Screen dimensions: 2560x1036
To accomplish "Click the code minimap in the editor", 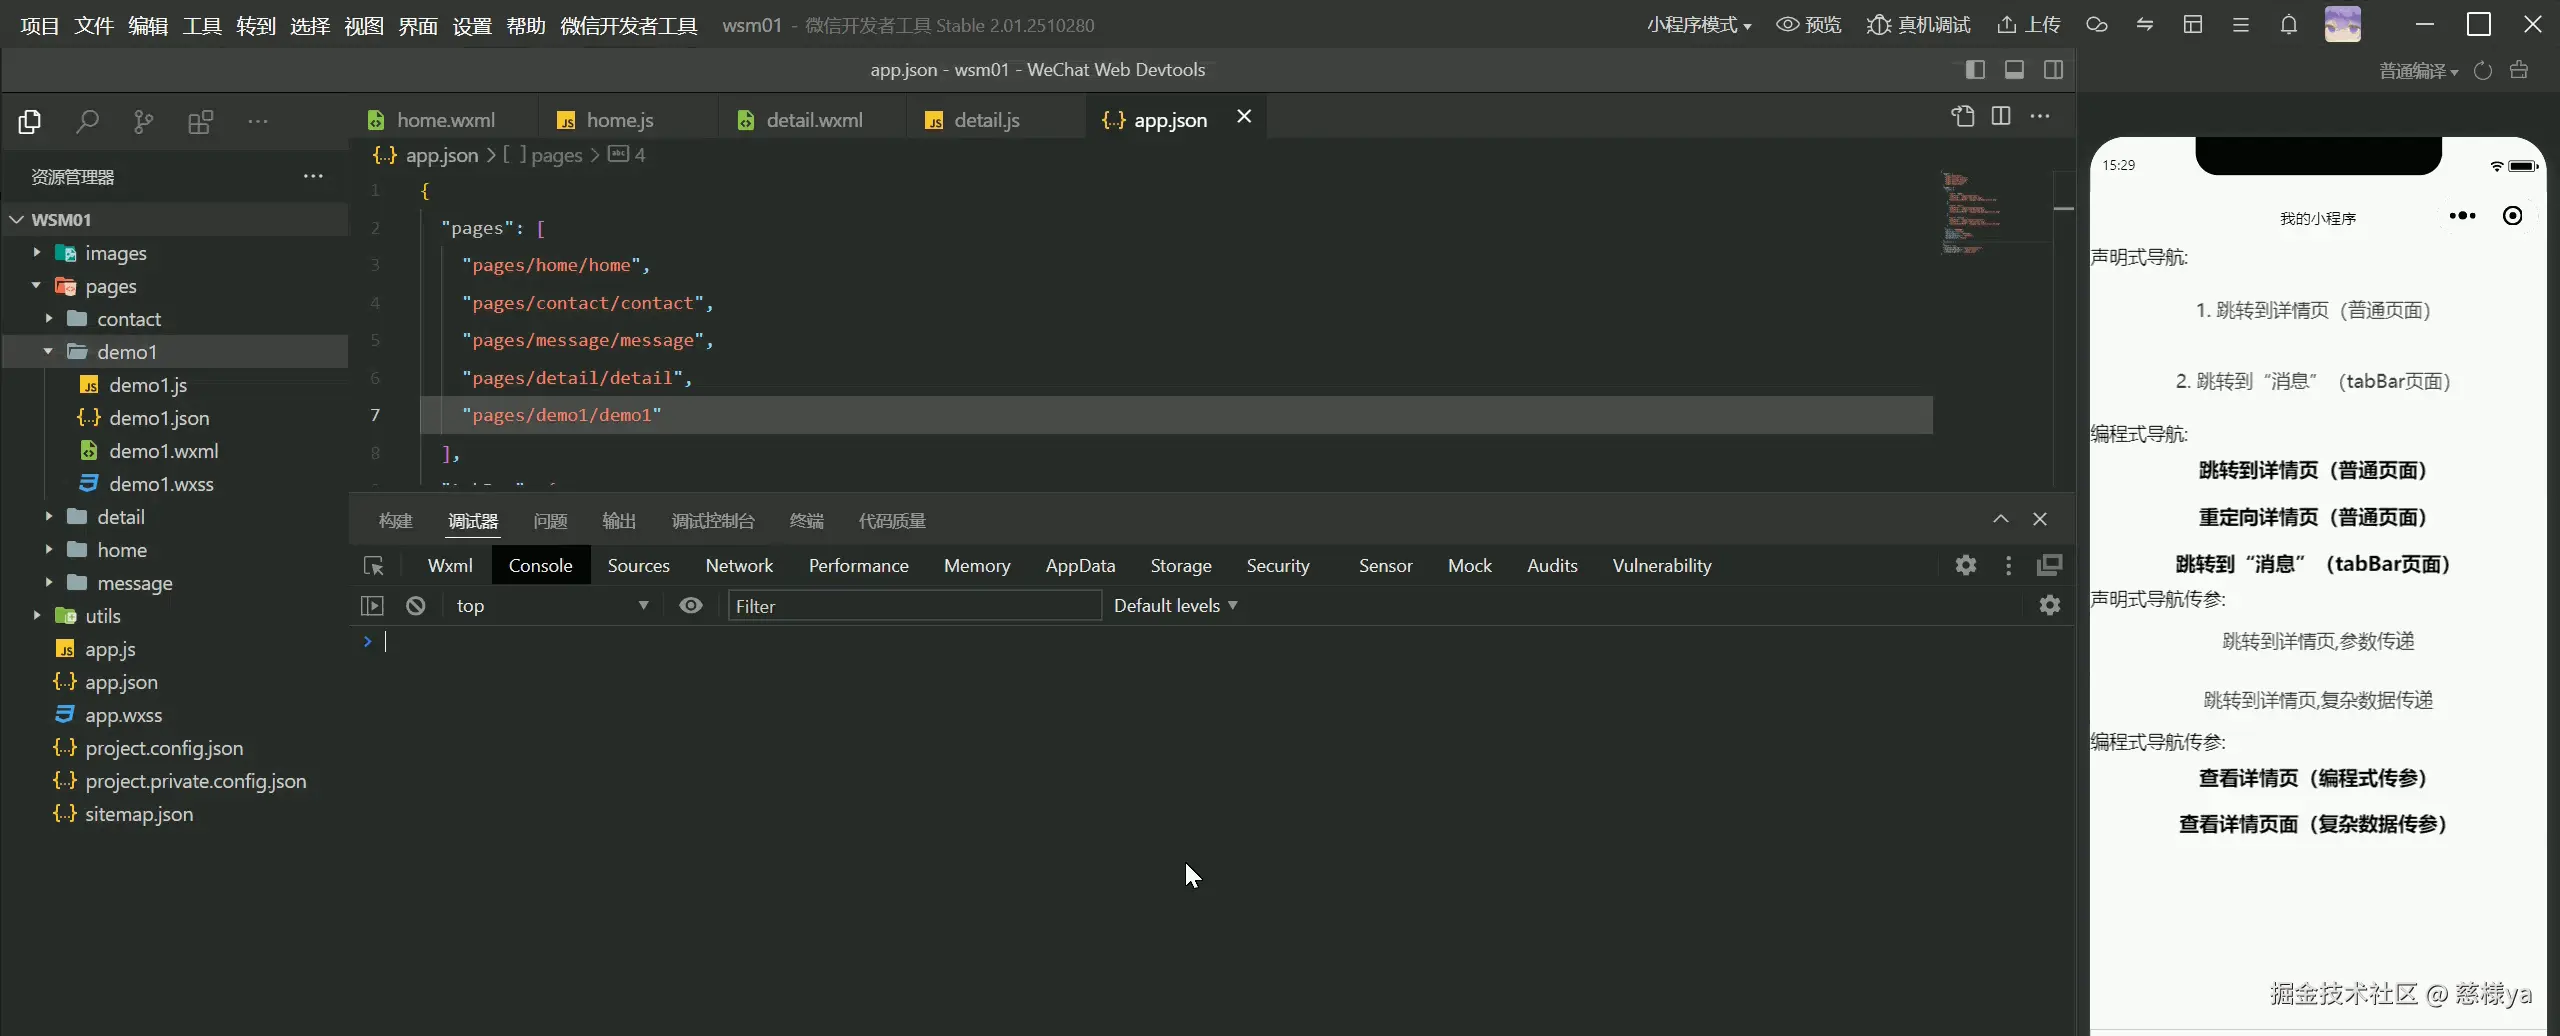I will (1970, 213).
